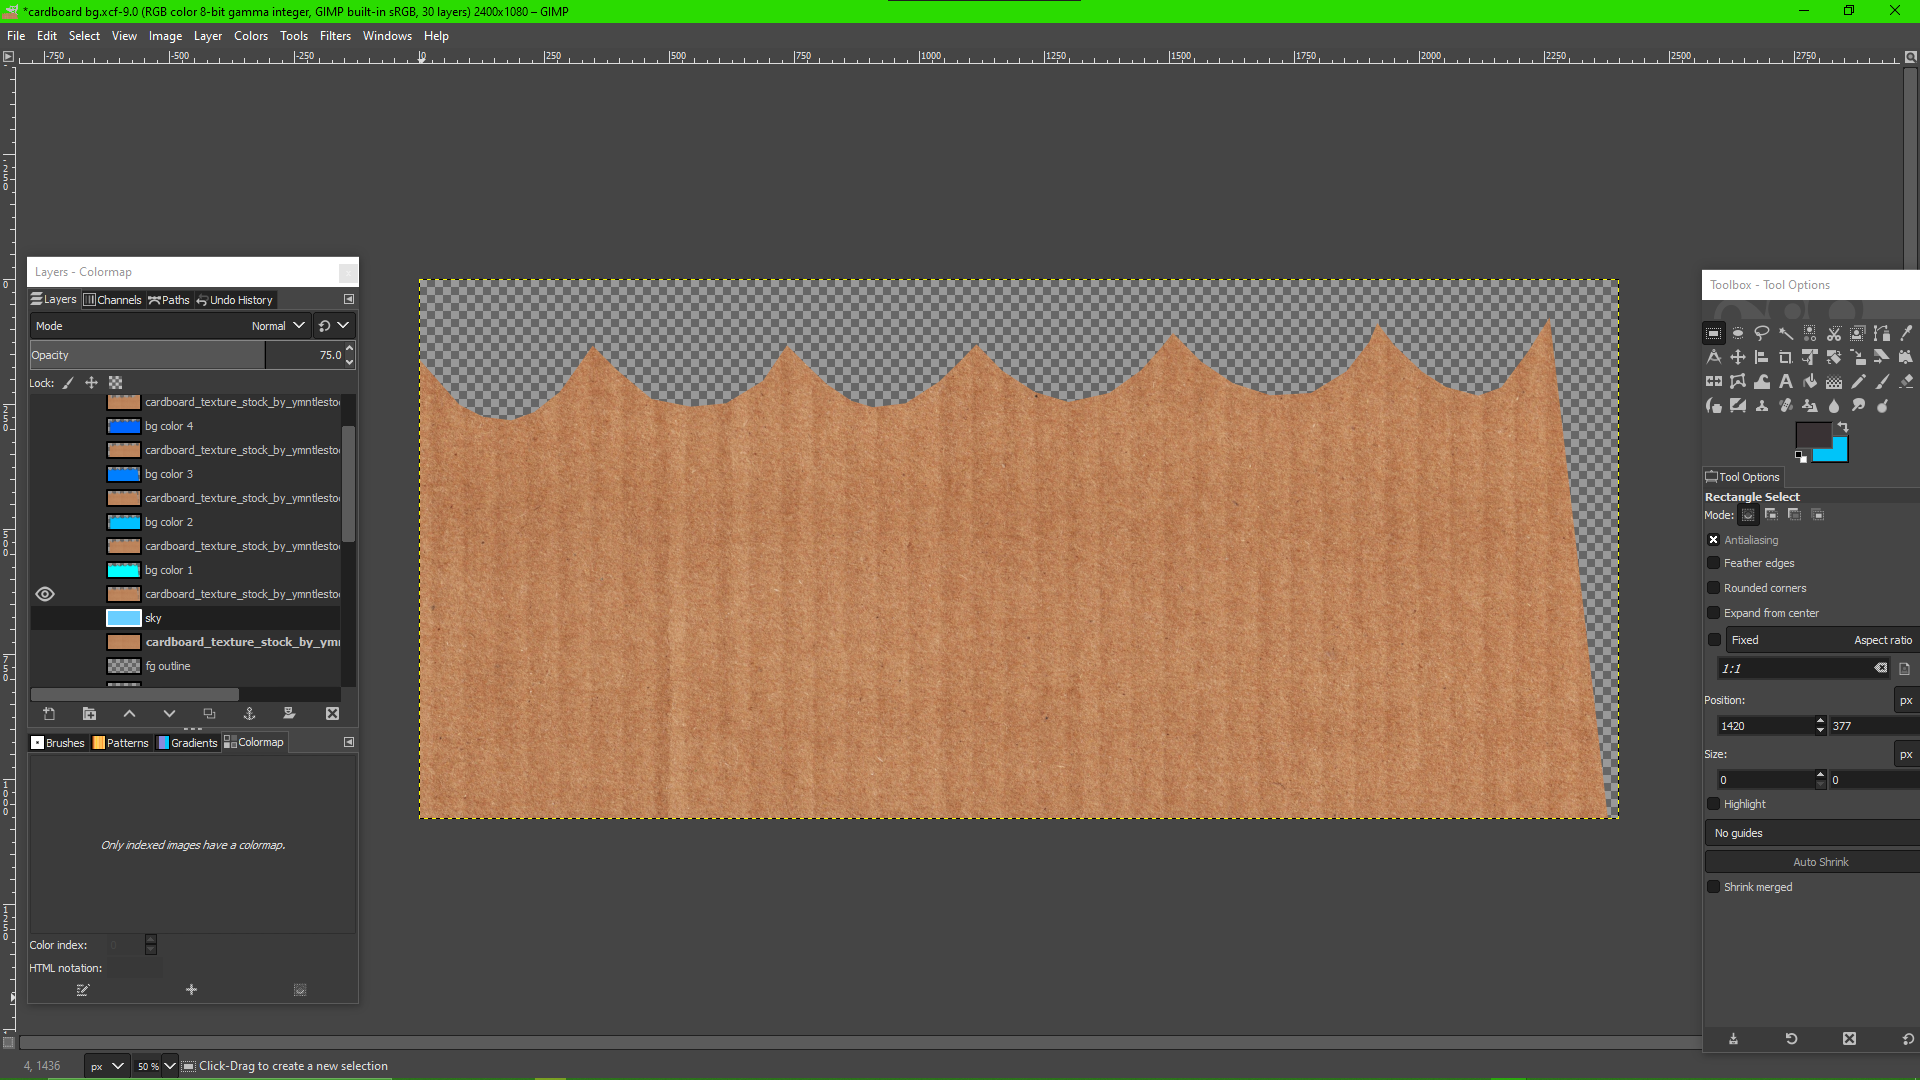The height and width of the screenshot is (1080, 1920).
Task: Switch to the Channels tab
Action: (x=112, y=300)
